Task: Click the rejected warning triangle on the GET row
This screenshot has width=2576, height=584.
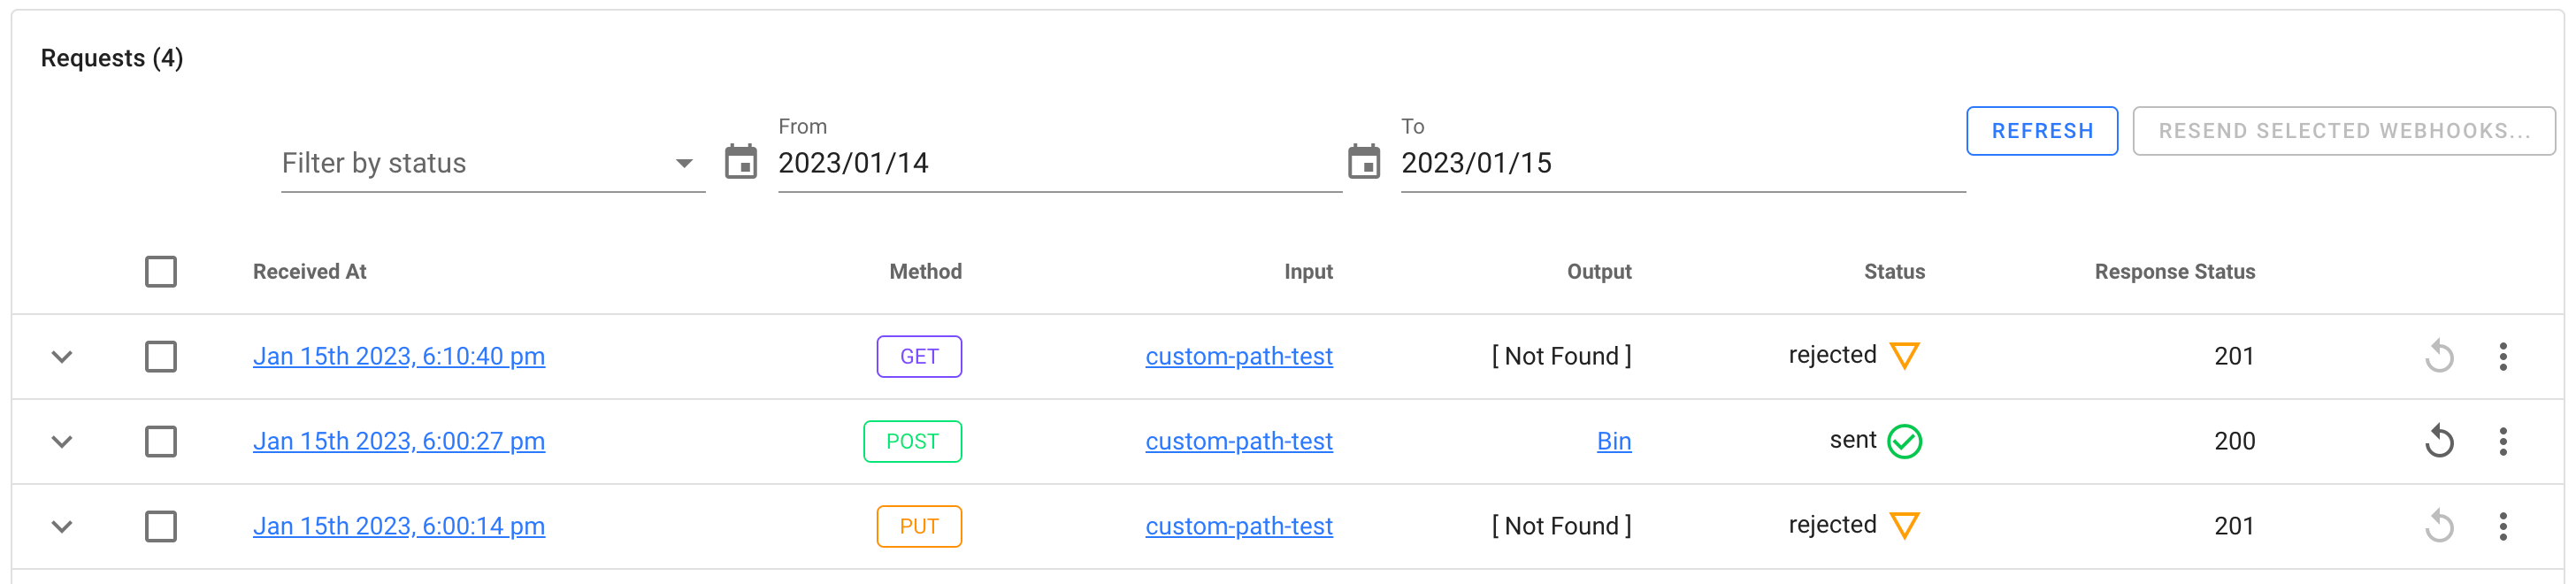Action: click(1906, 354)
